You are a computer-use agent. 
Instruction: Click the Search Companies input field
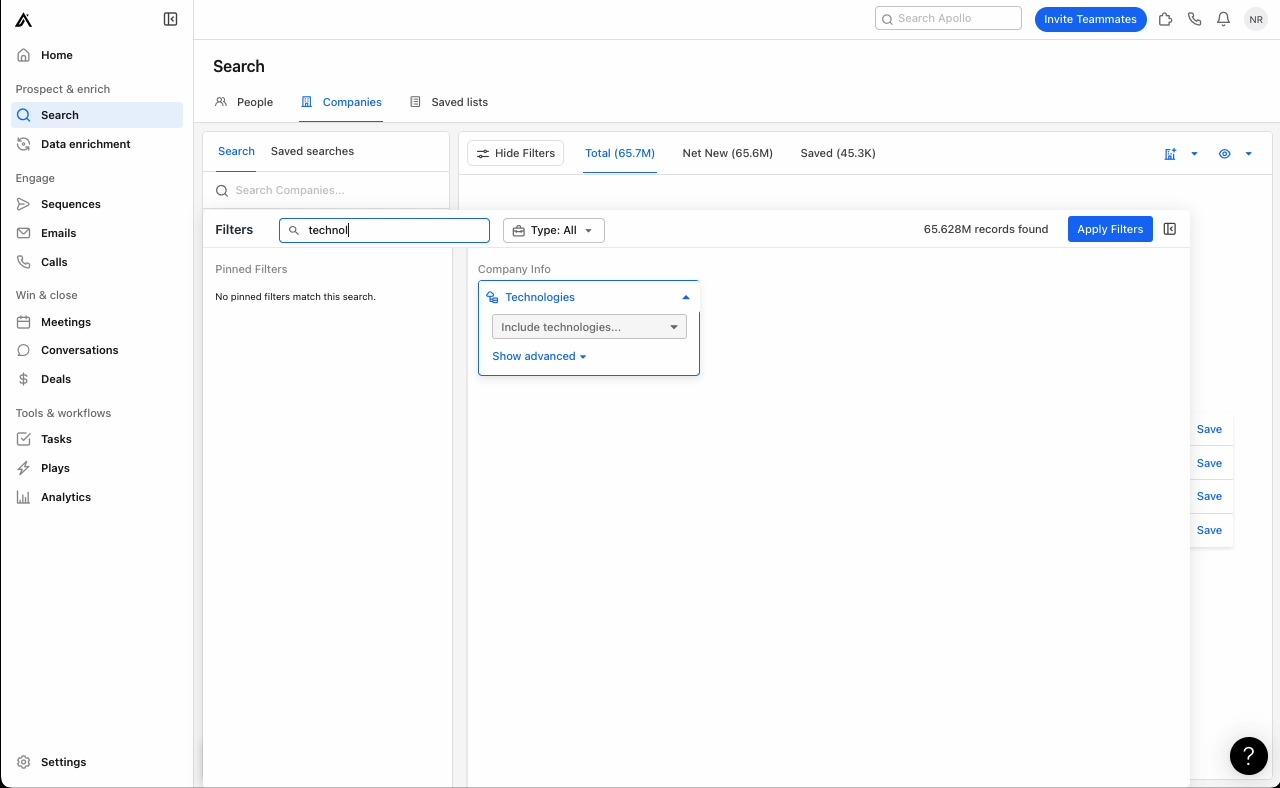pos(326,190)
